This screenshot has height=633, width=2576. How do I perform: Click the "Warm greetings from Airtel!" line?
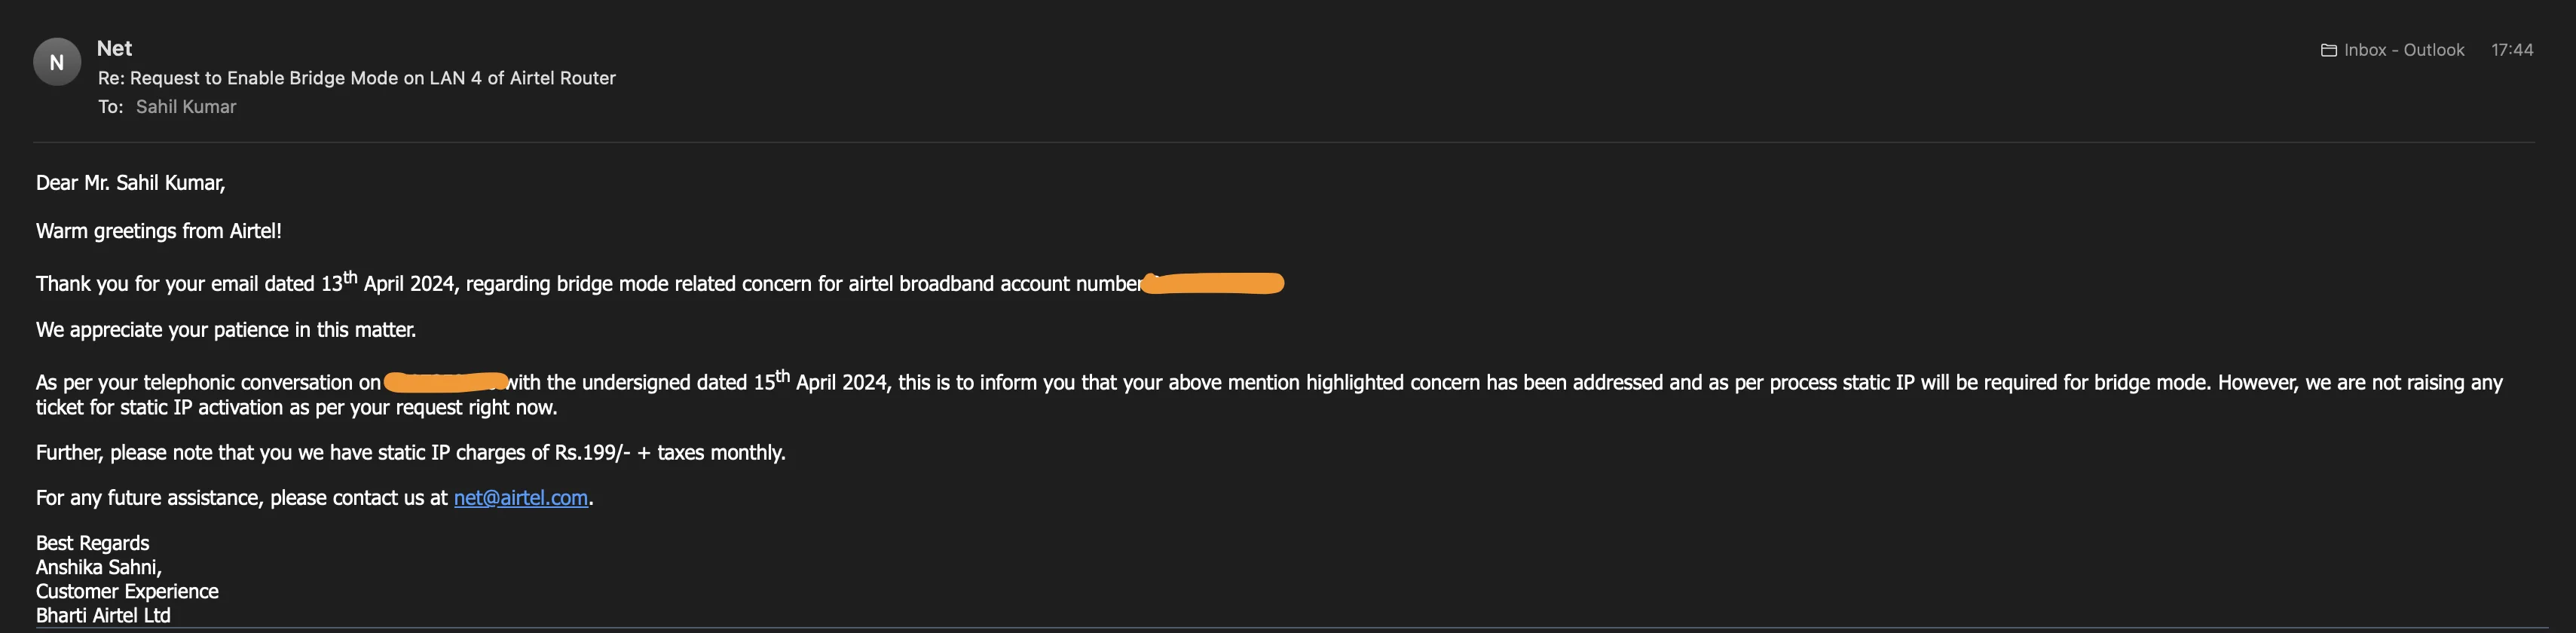tap(158, 231)
